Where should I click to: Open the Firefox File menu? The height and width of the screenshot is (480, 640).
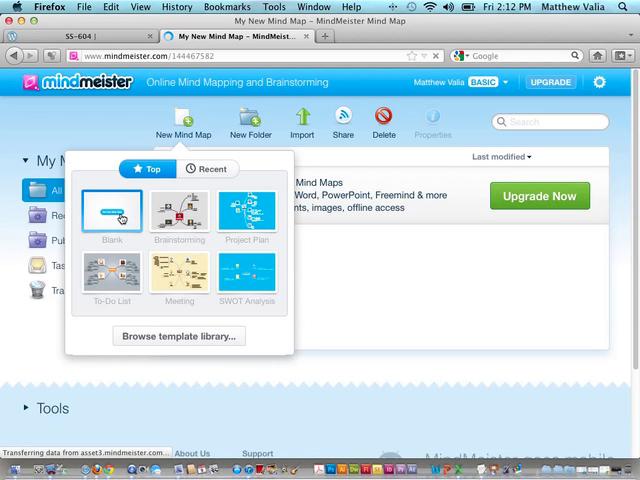click(84, 7)
